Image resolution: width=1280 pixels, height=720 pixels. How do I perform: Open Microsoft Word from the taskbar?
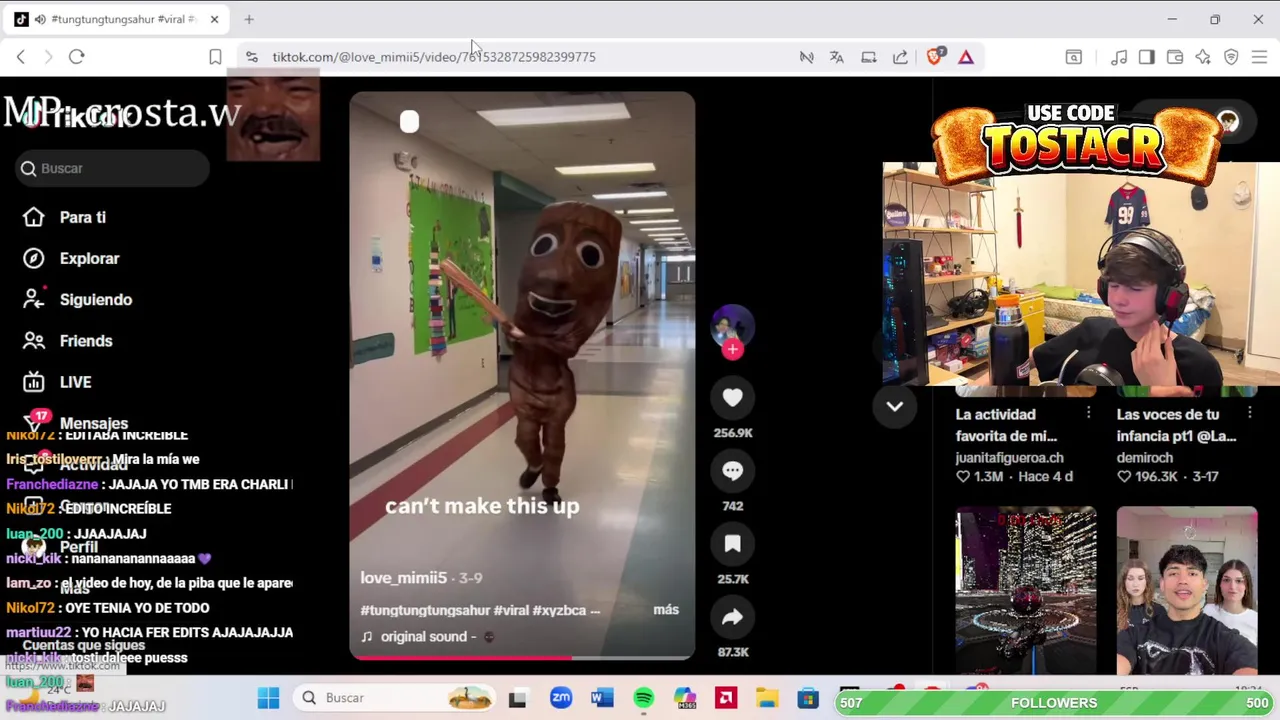[602, 698]
